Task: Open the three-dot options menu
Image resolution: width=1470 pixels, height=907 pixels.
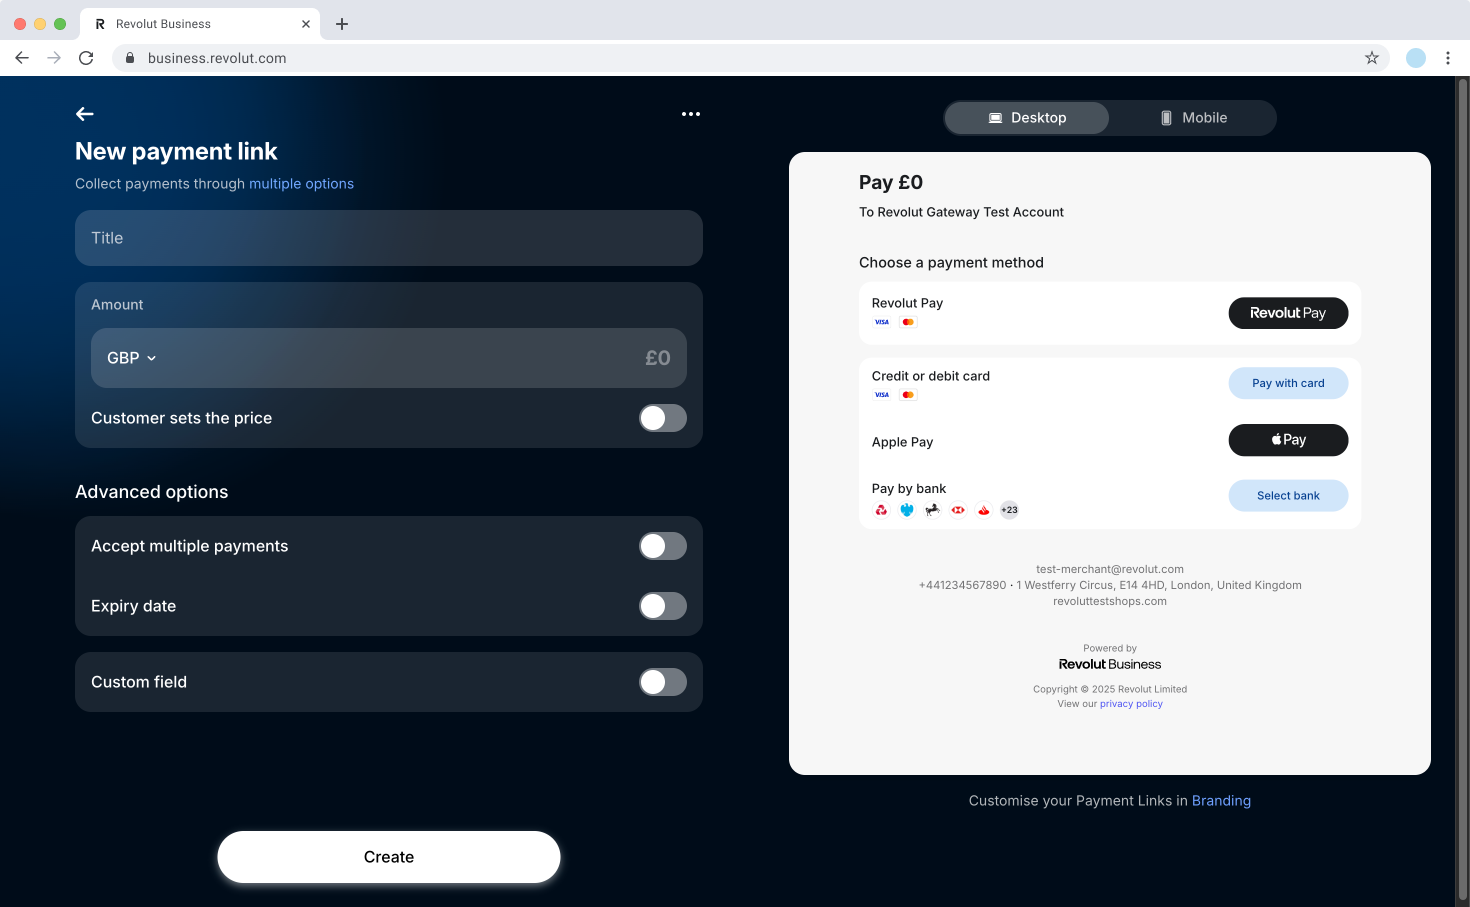Action: [690, 113]
